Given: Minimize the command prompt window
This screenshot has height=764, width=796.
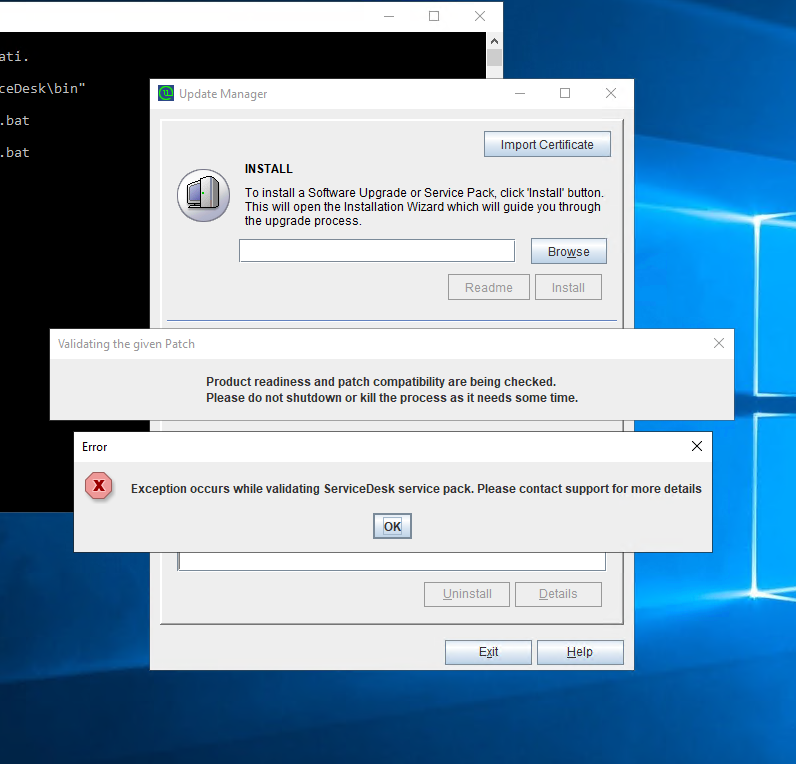Looking at the screenshot, I should click(389, 16).
